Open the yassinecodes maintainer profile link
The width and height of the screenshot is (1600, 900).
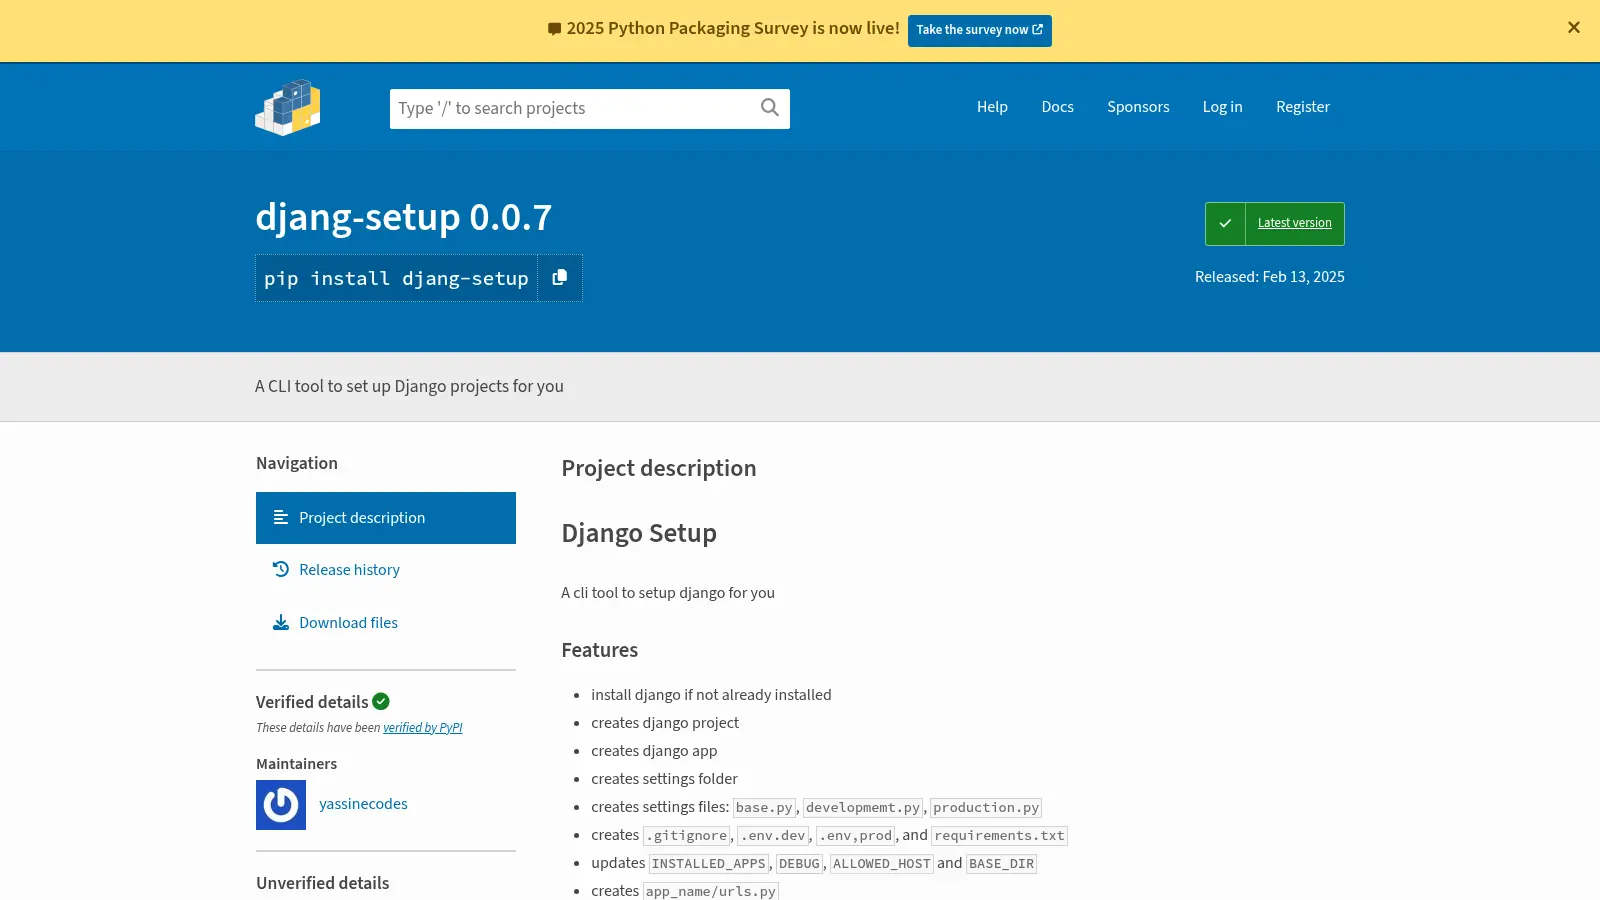(x=363, y=804)
